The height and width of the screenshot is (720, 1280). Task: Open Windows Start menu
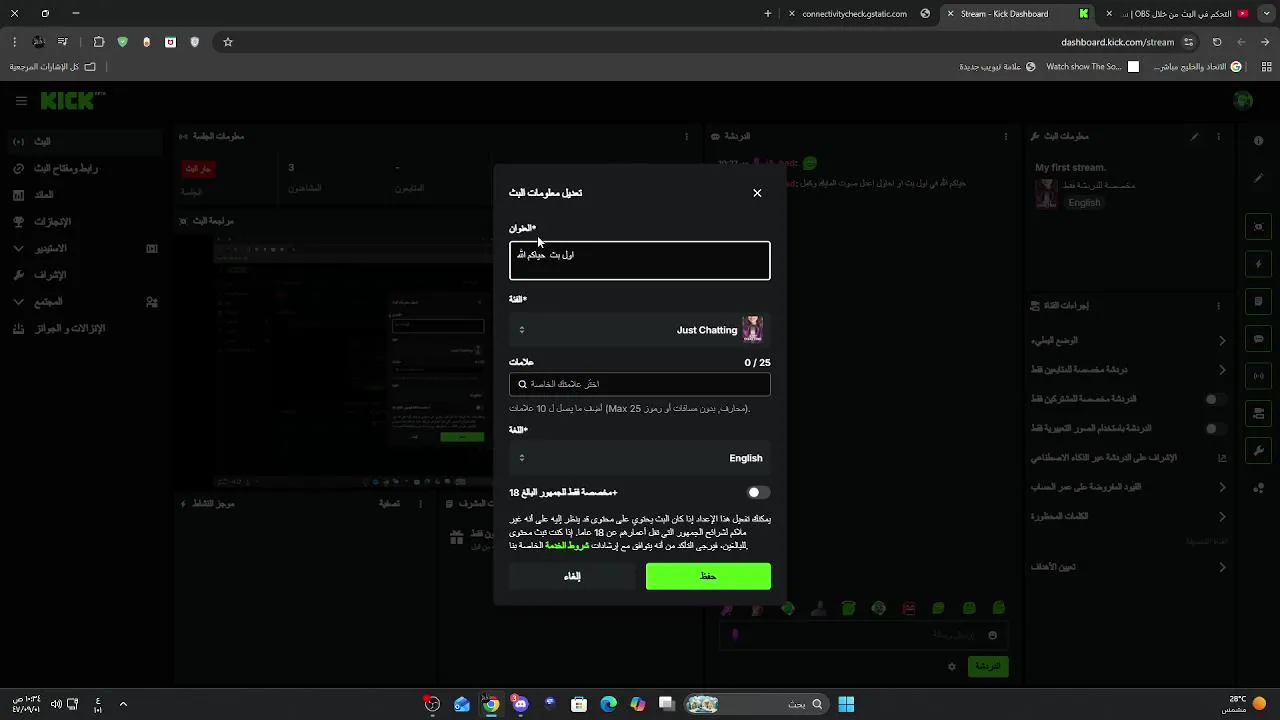click(x=846, y=704)
